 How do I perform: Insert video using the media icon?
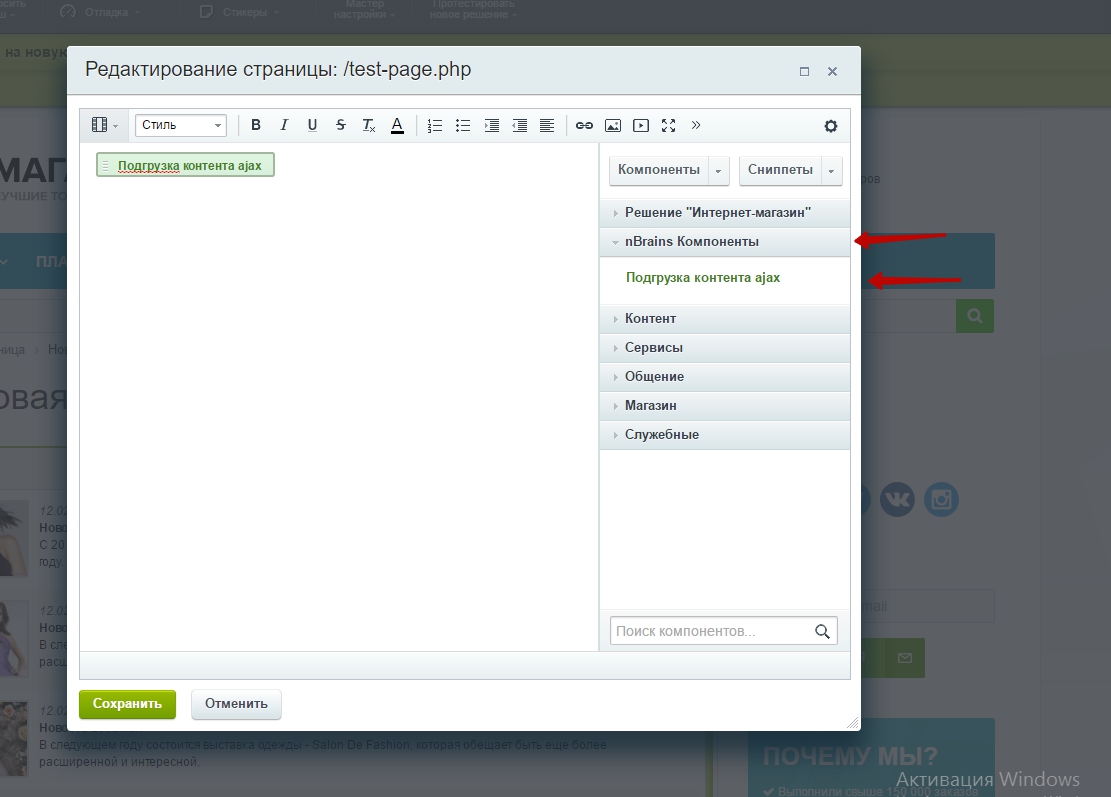(x=641, y=125)
